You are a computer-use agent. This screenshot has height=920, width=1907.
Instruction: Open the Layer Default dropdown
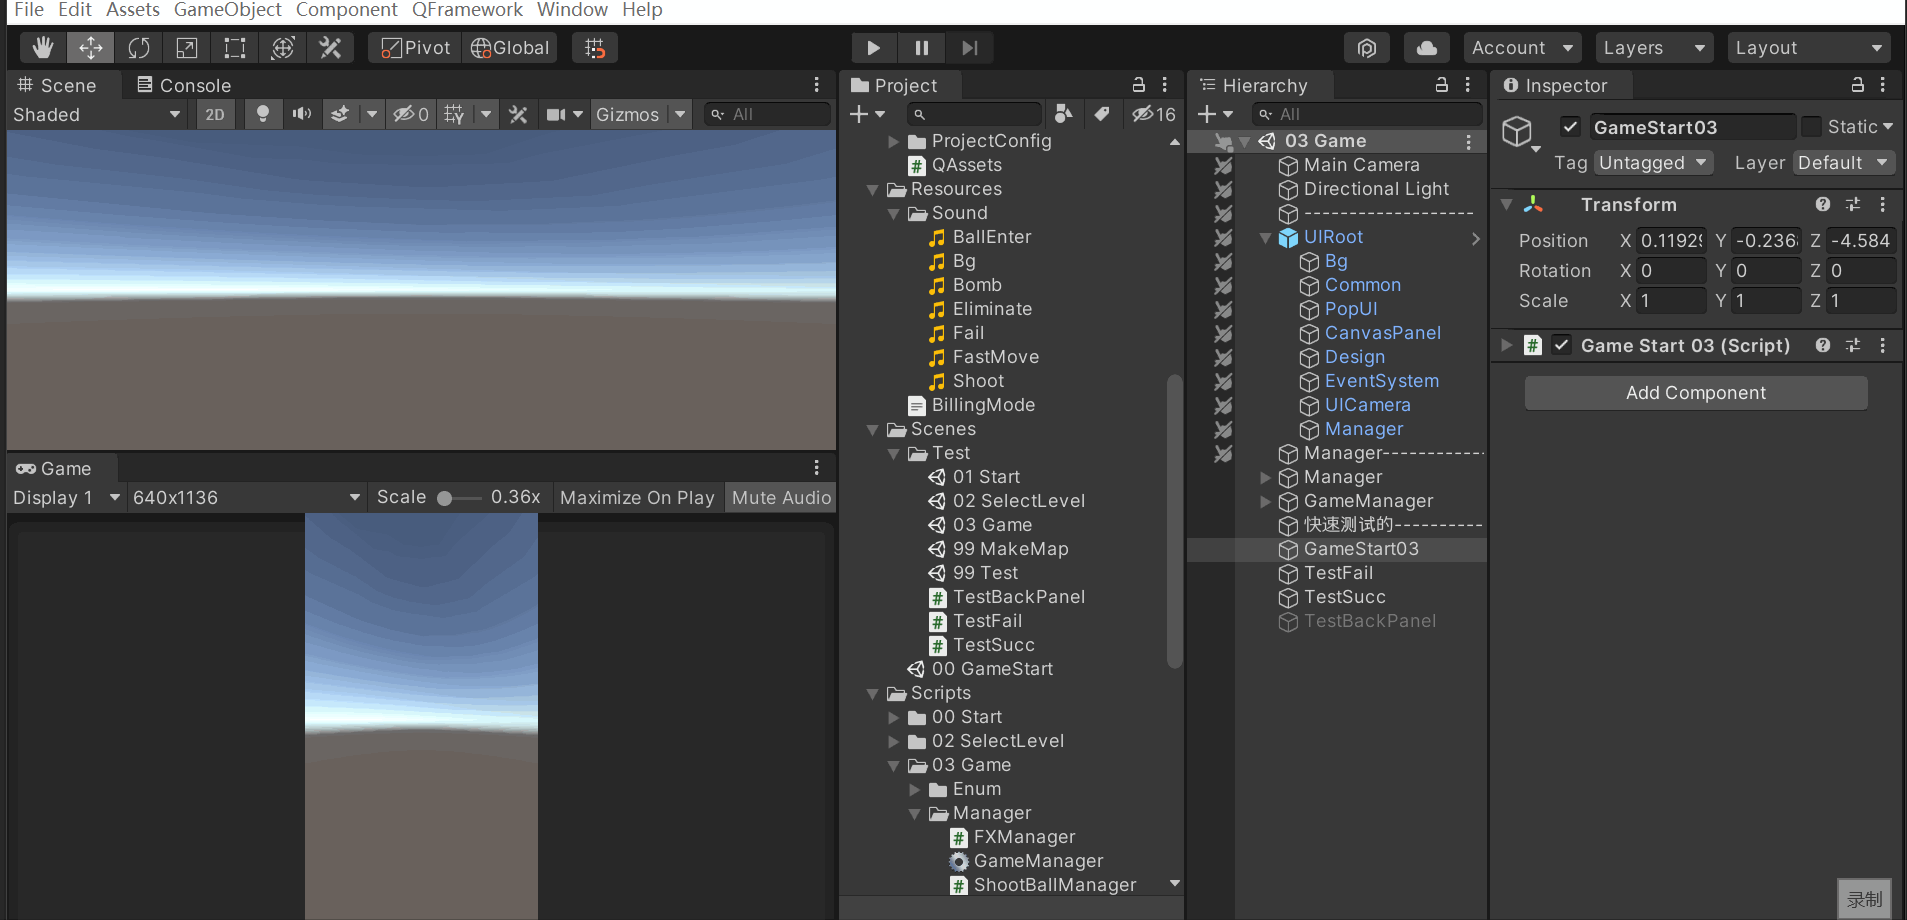point(1844,162)
